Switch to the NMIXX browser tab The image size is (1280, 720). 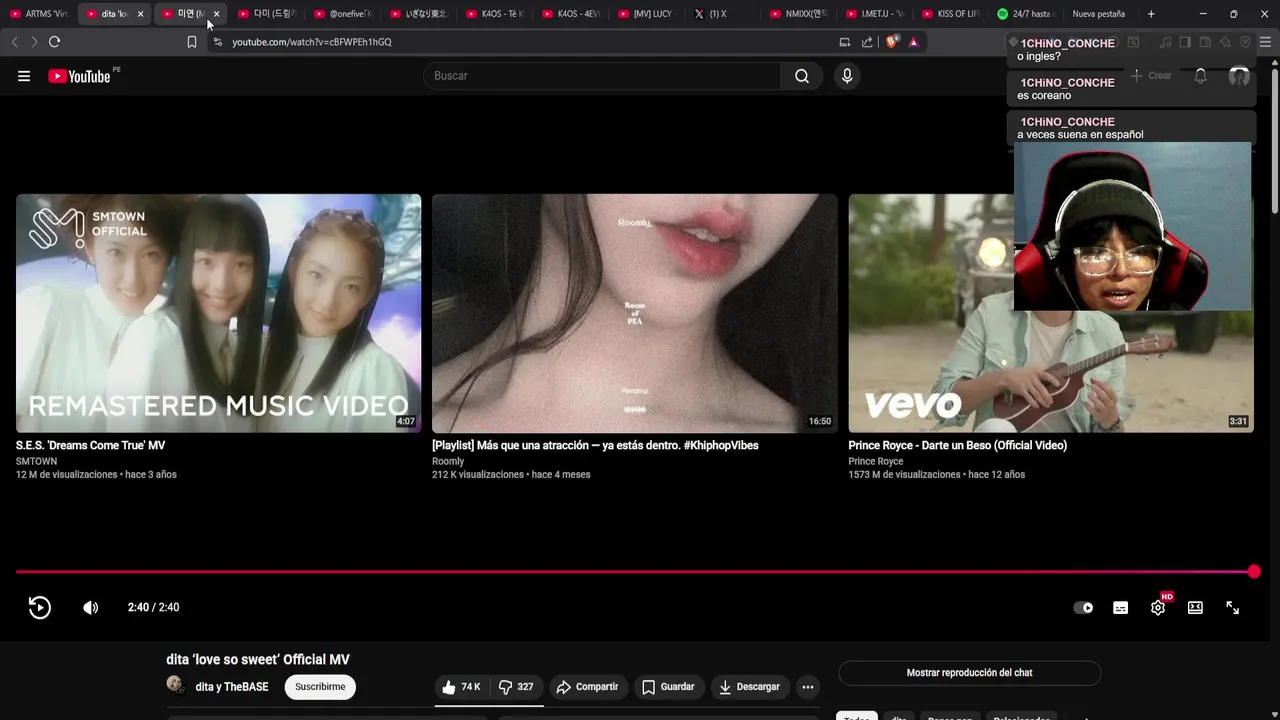800,14
